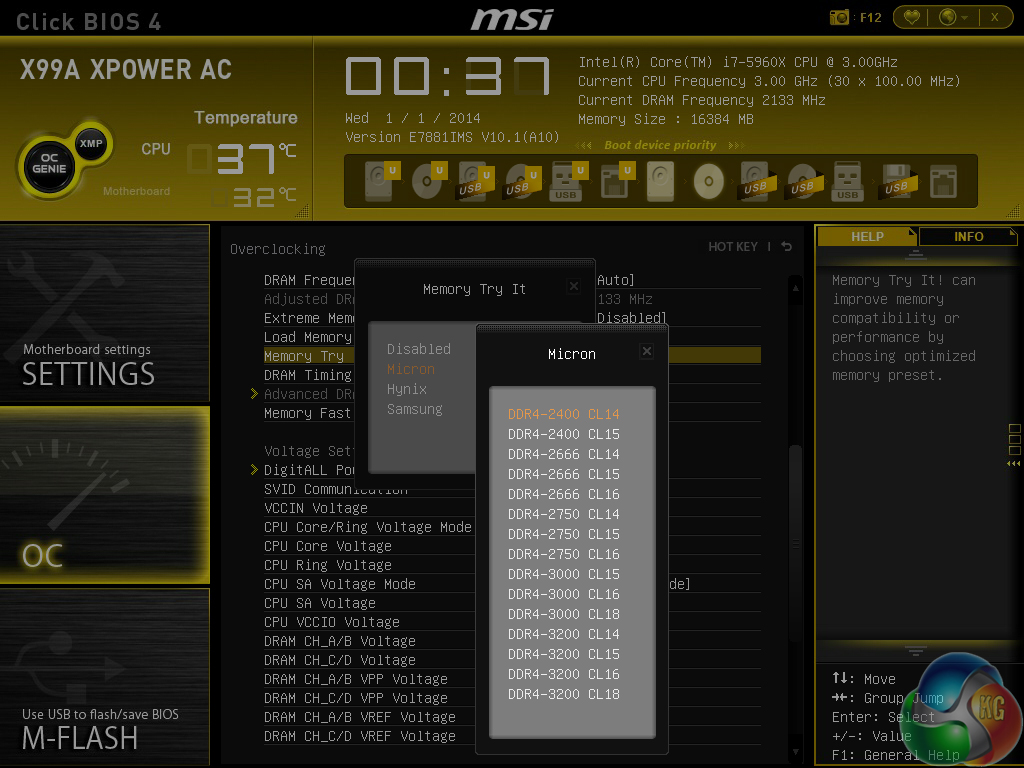Open the language dropdown arrow beside globe
1024x768 pixels.
[965, 18]
